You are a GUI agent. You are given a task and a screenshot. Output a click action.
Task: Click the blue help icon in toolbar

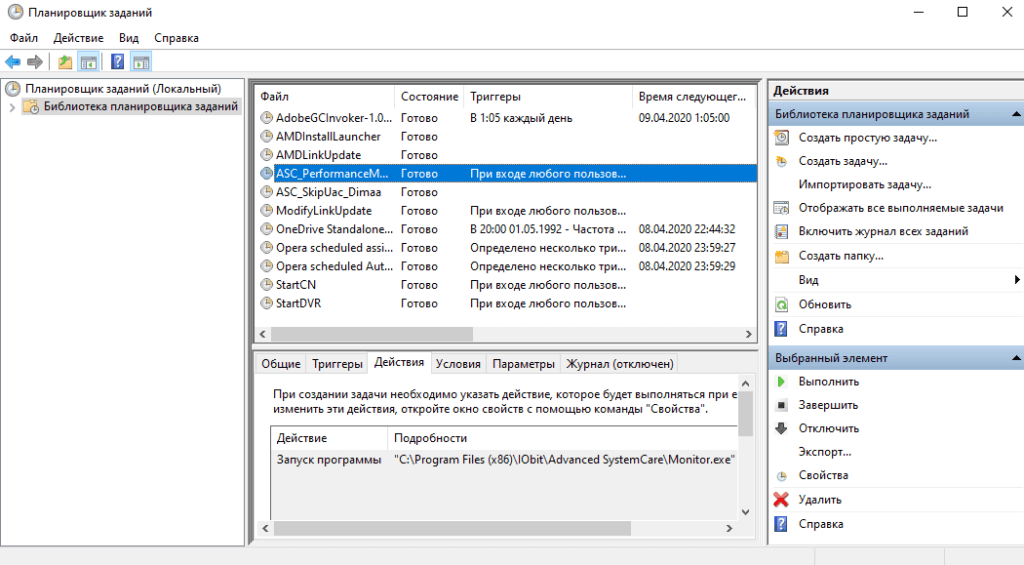pyautogui.click(x=117, y=62)
